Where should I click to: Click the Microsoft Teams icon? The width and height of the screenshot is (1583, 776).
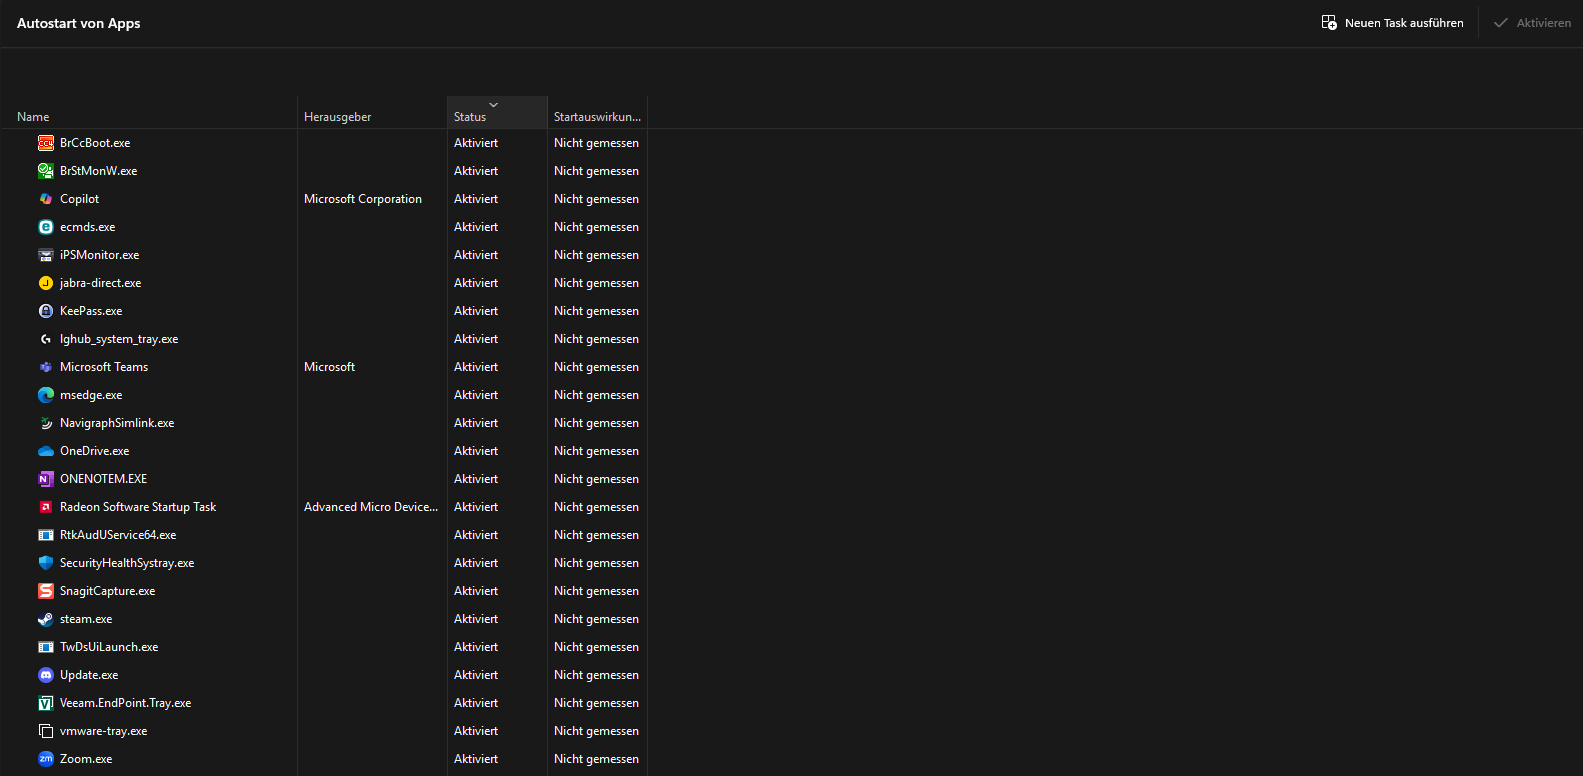46,367
